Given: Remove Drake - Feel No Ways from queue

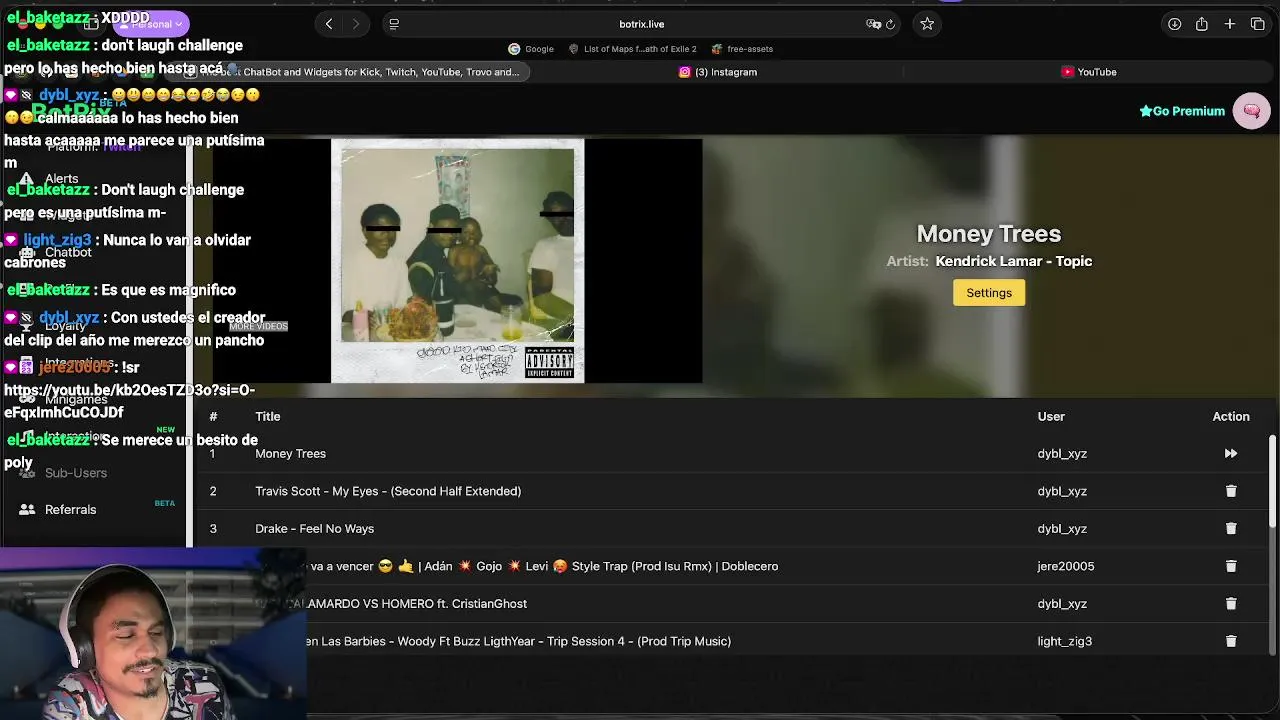Looking at the screenshot, I should (1231, 529).
